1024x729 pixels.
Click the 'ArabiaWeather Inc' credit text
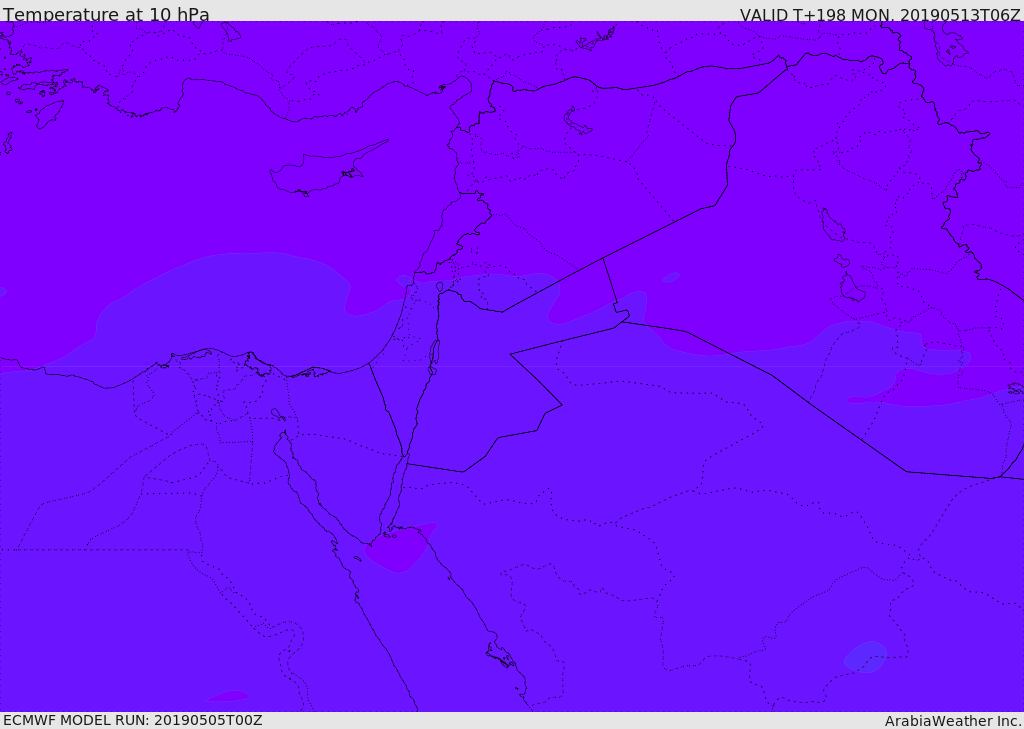point(952,721)
